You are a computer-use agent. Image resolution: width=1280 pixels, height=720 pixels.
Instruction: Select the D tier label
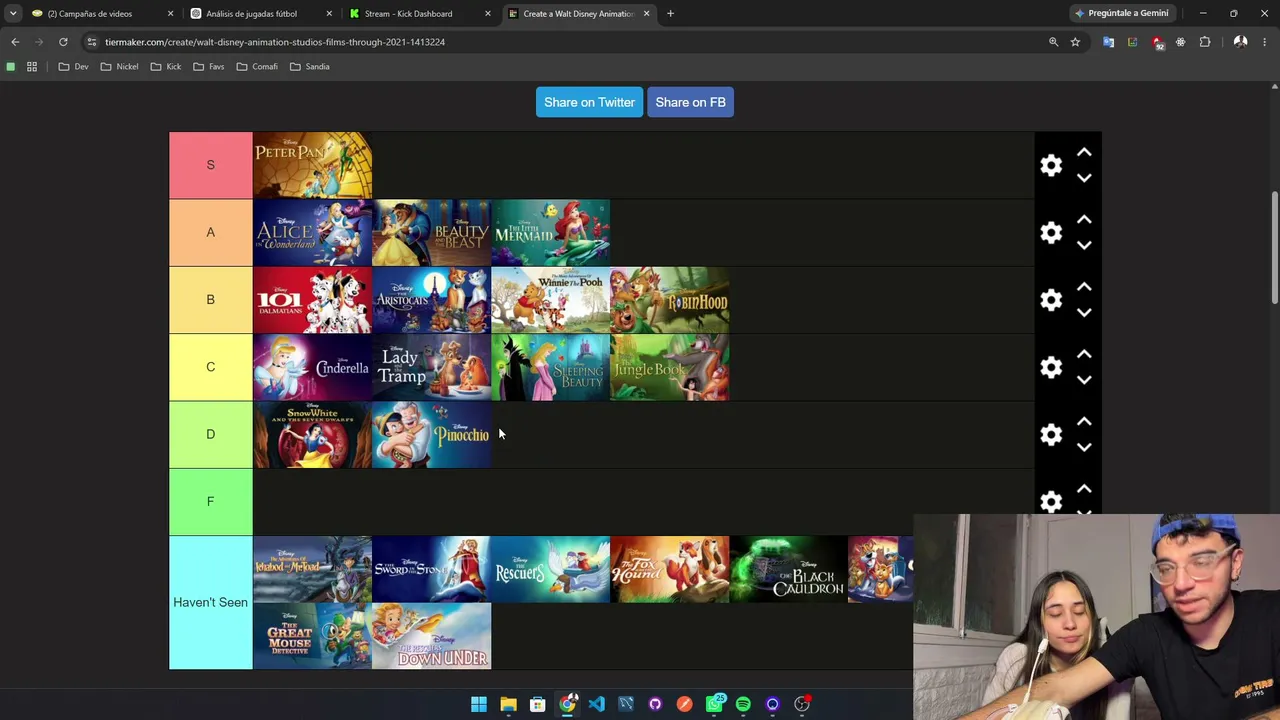tap(210, 434)
